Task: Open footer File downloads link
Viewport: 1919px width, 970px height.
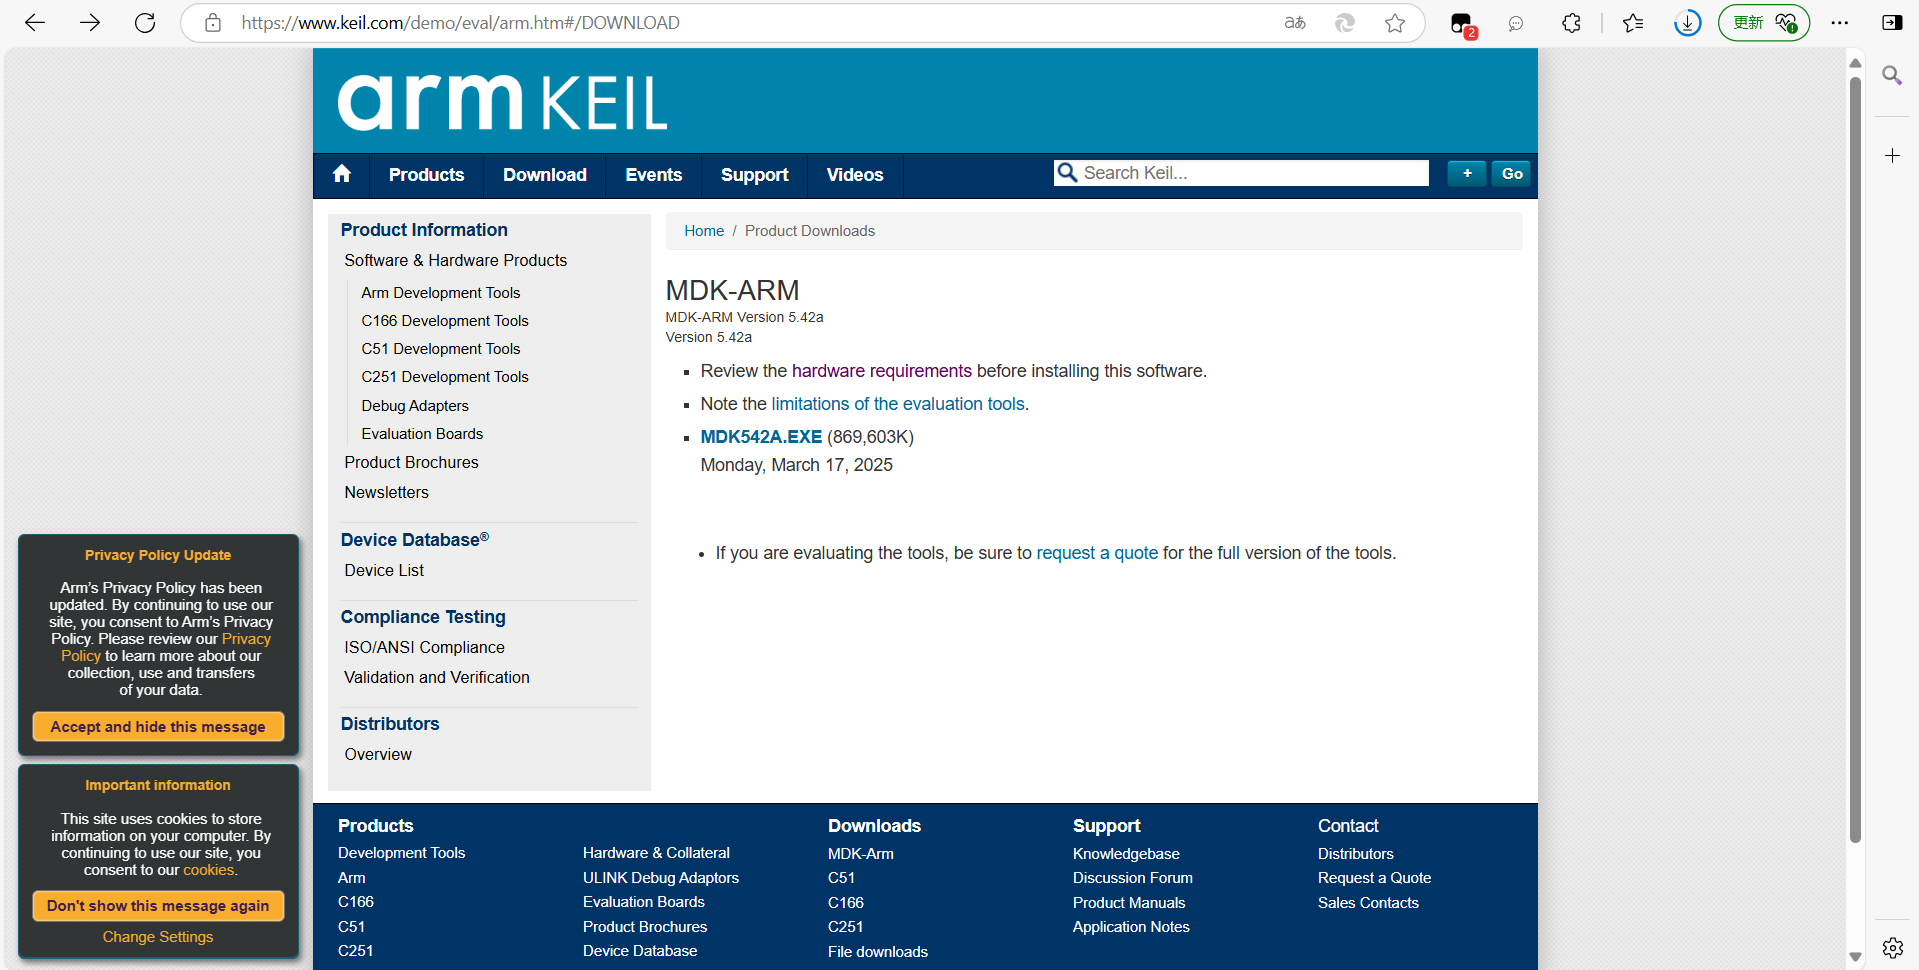Action: coord(878,952)
